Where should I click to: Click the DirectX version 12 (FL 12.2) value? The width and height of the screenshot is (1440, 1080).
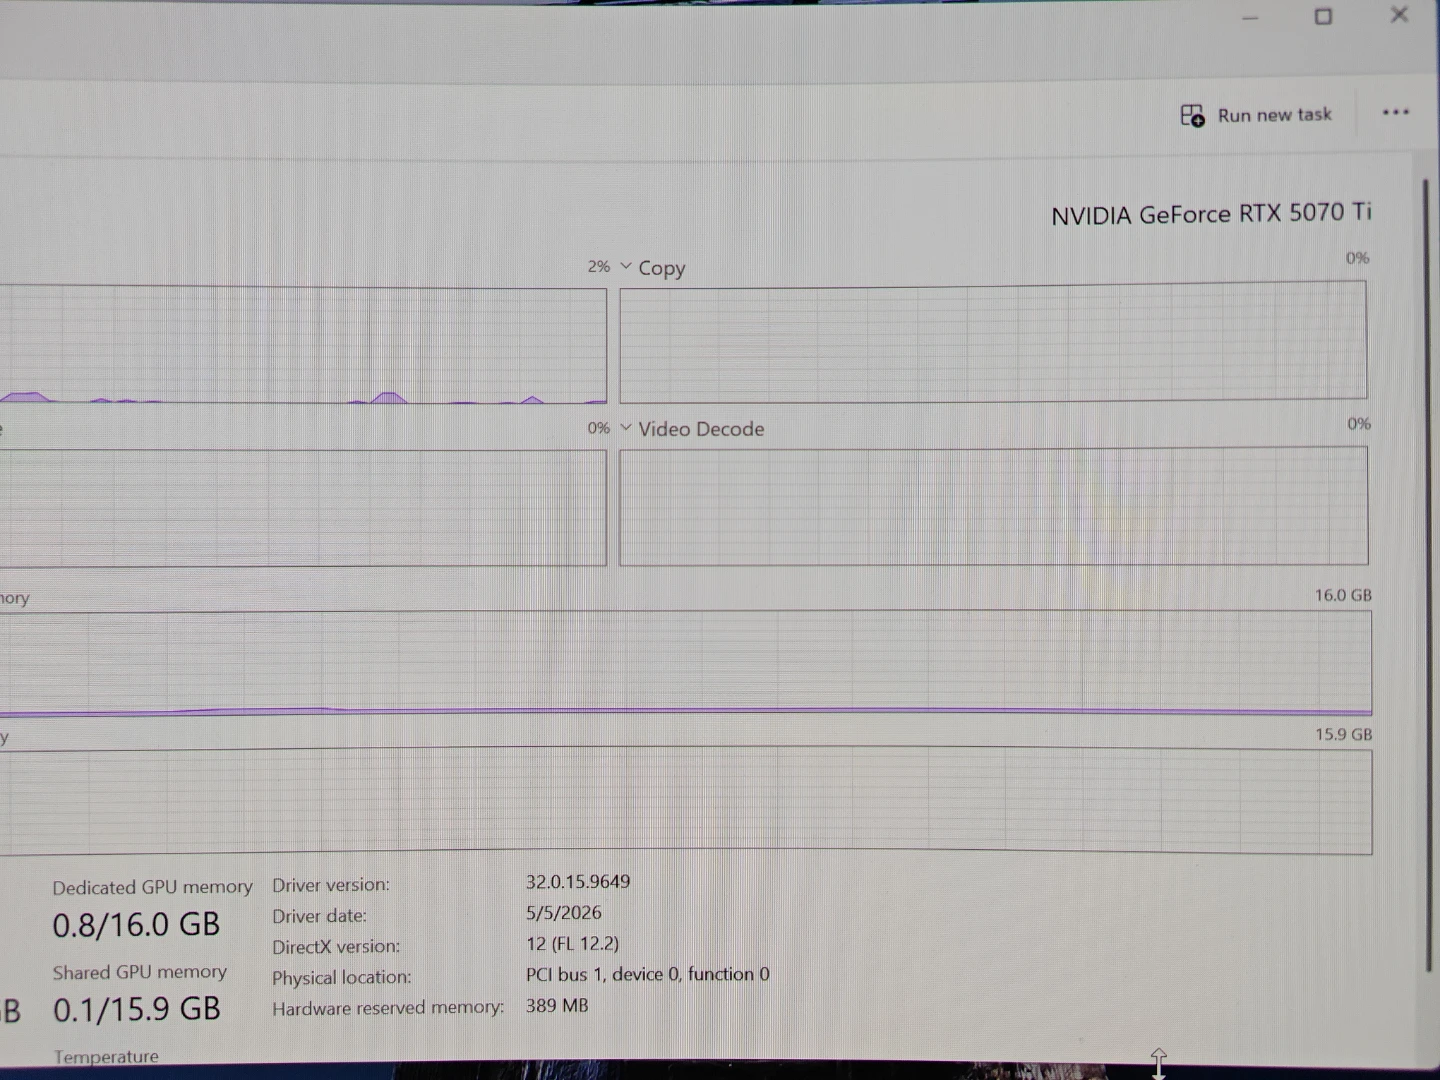(572, 943)
